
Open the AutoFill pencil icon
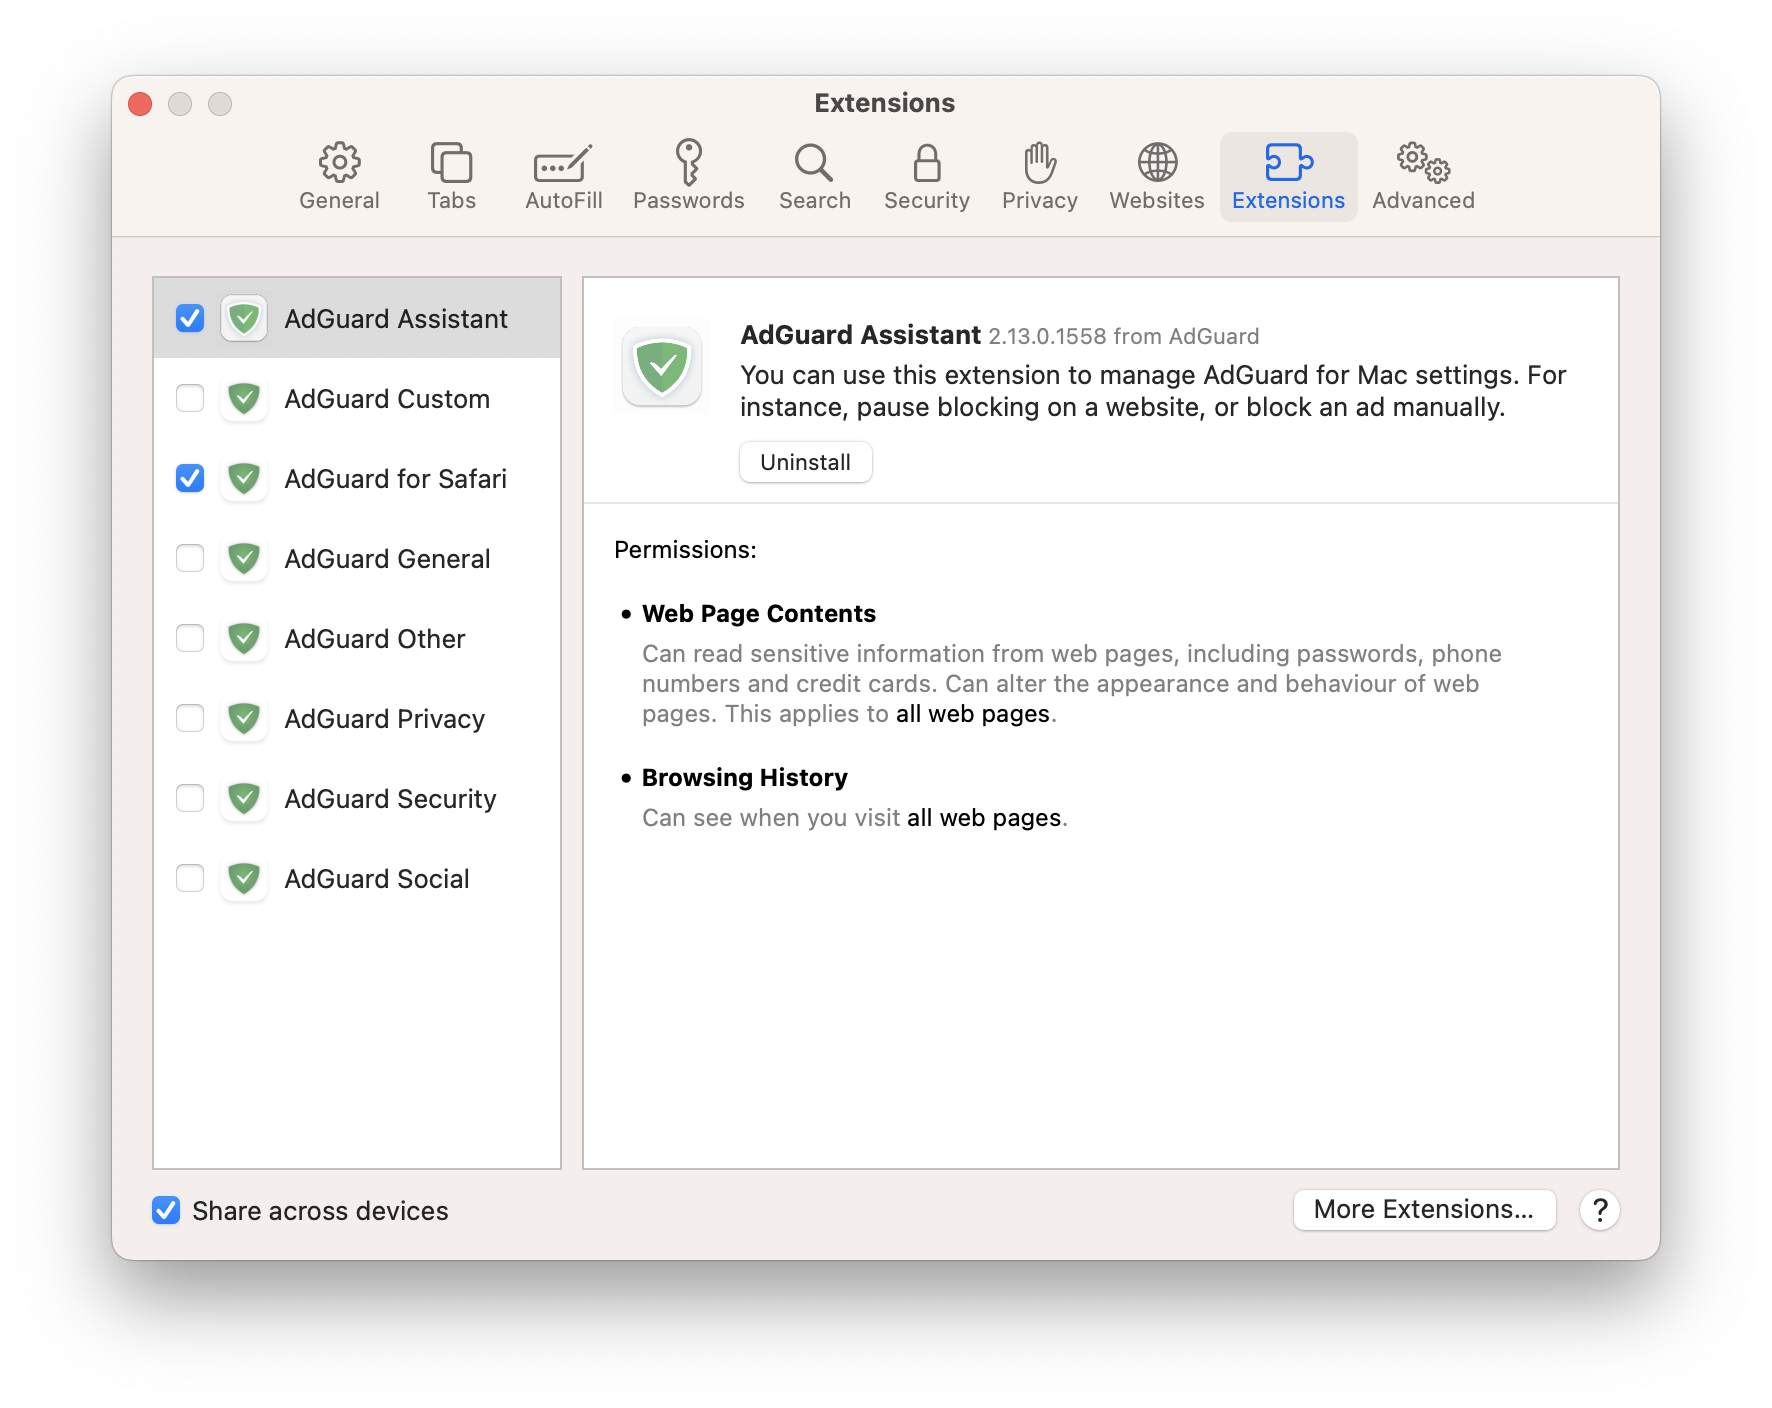563,162
